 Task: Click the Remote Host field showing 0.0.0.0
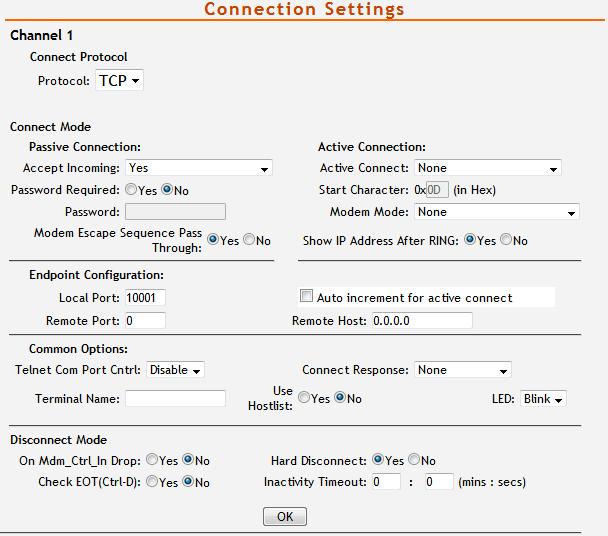(x=422, y=321)
